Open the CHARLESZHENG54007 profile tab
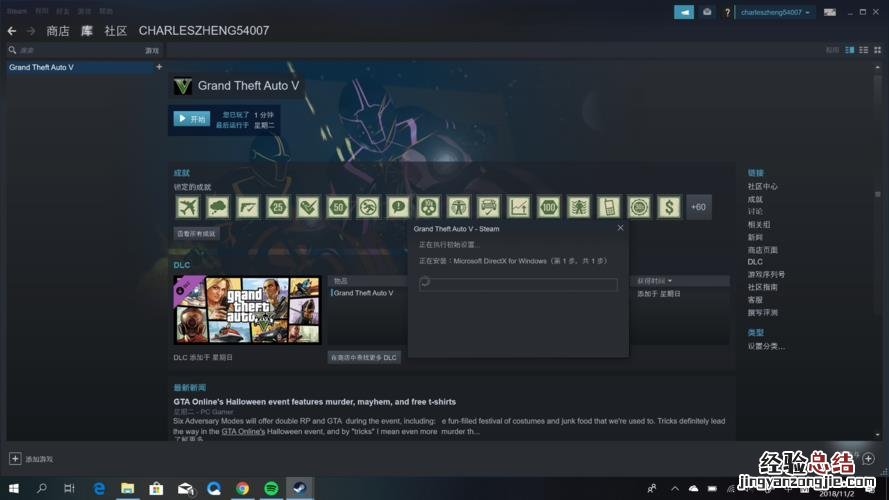 (x=204, y=31)
